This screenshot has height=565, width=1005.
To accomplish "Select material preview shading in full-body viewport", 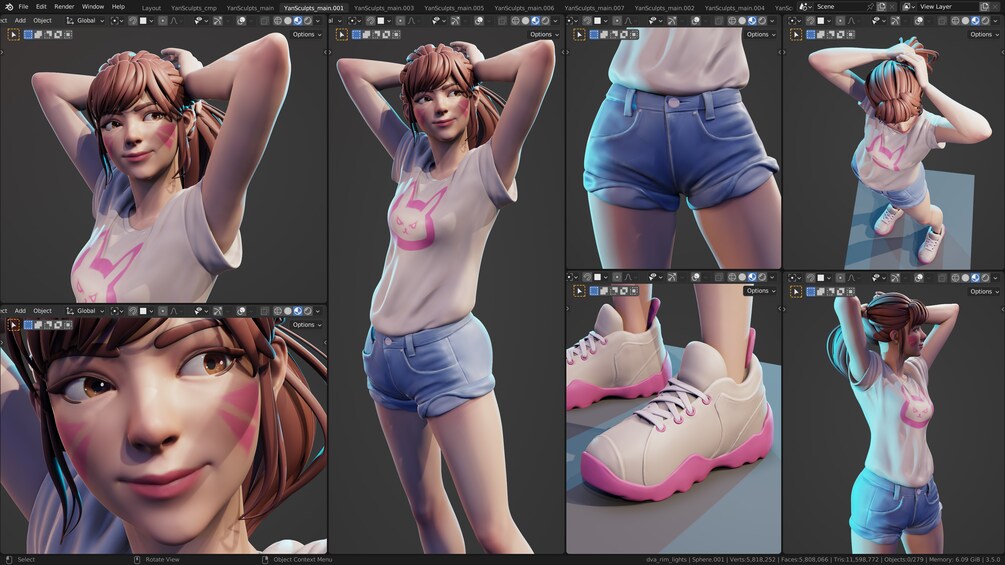I will 535,20.
